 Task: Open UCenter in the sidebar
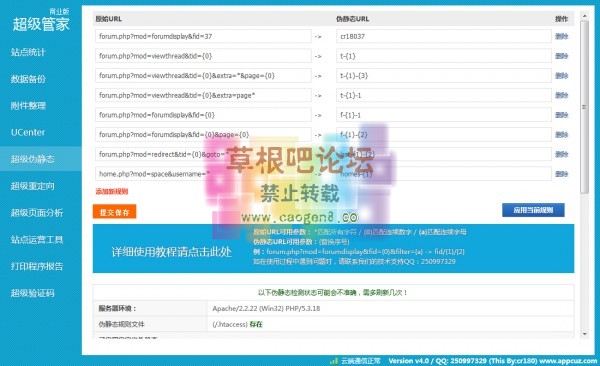point(28,132)
